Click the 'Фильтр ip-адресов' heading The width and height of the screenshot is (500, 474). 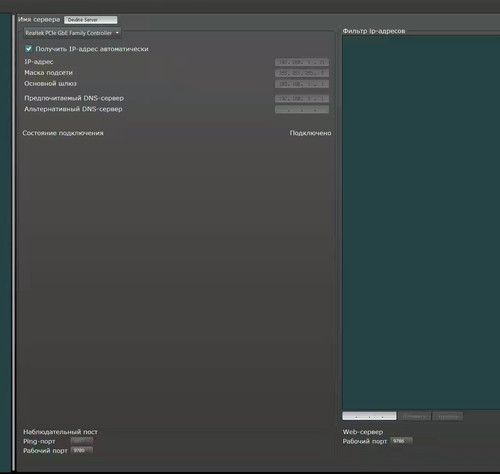(x=374, y=31)
